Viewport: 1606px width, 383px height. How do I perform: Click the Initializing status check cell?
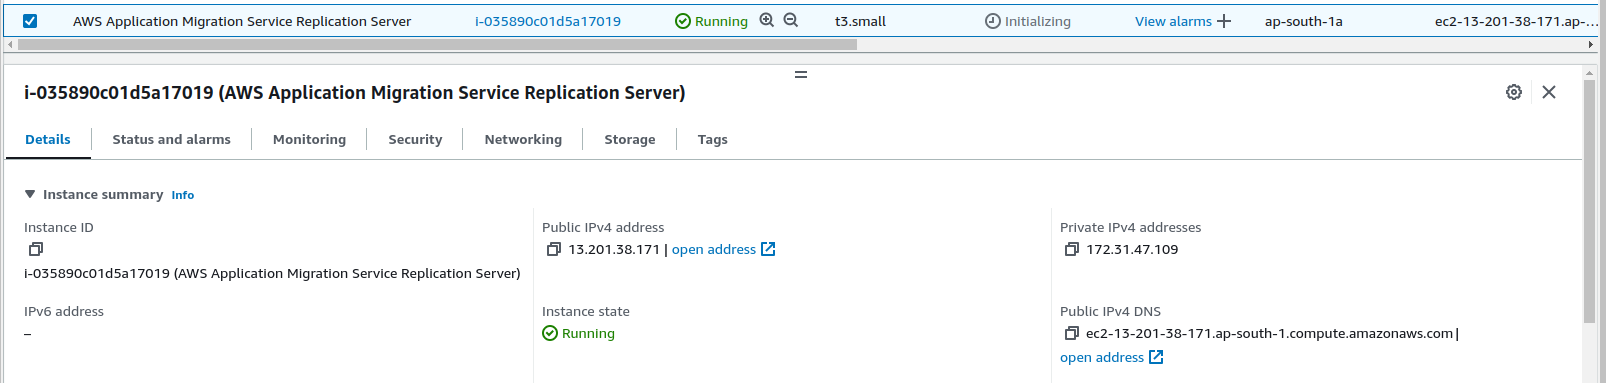click(1028, 21)
